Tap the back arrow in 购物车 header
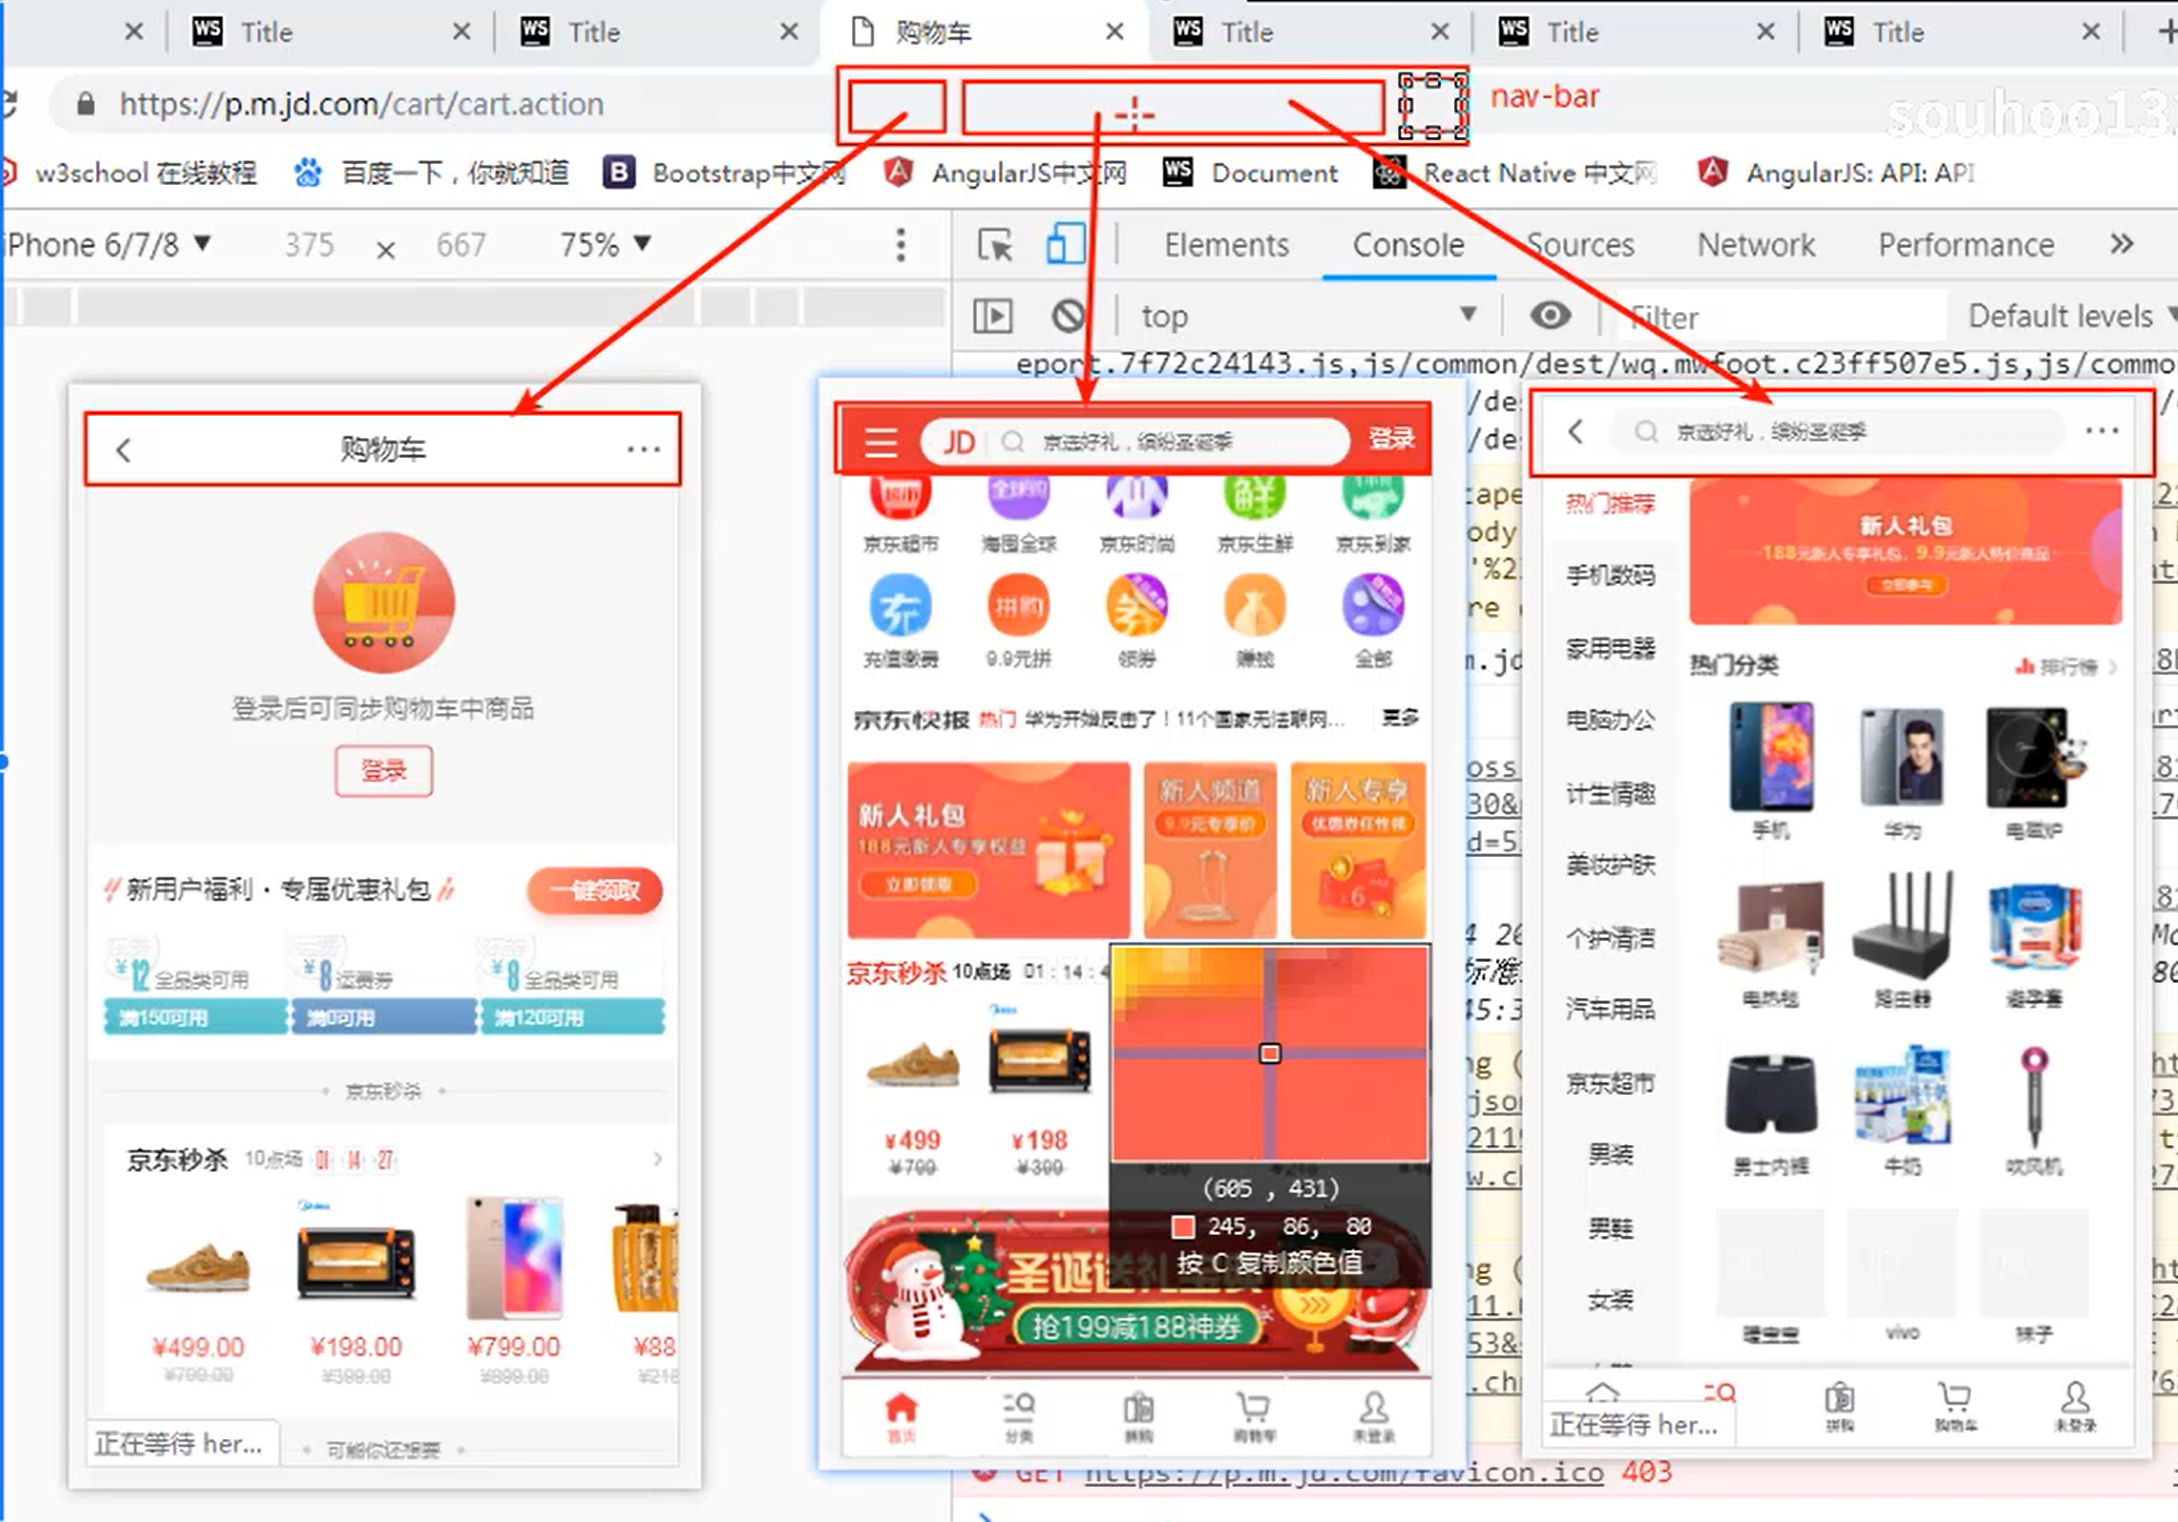Image resolution: width=2178 pixels, height=1522 pixels. (123, 450)
